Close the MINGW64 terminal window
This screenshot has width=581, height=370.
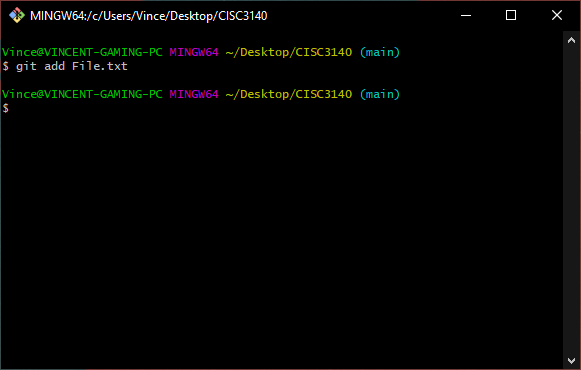(x=557, y=16)
